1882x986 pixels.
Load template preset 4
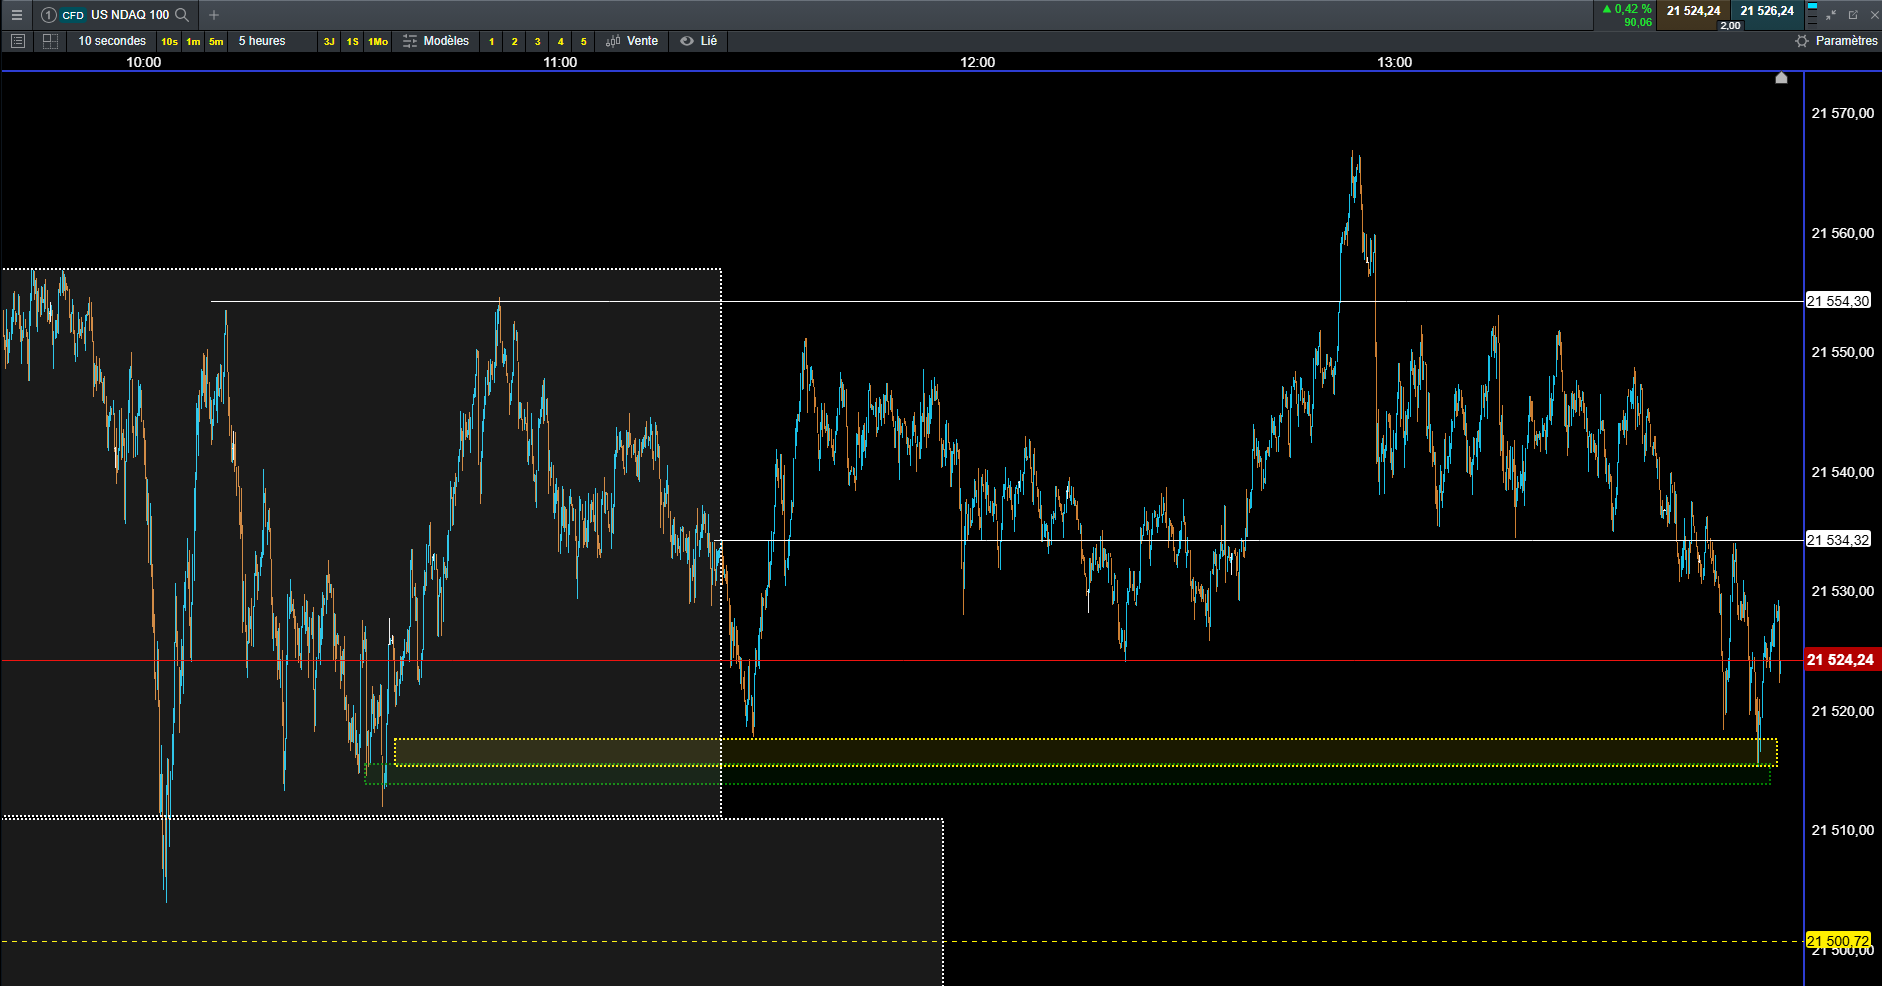click(x=561, y=41)
